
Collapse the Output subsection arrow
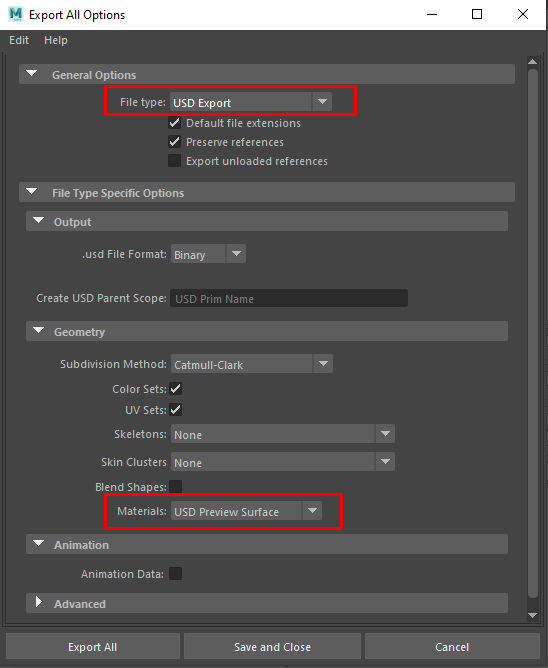(39, 221)
